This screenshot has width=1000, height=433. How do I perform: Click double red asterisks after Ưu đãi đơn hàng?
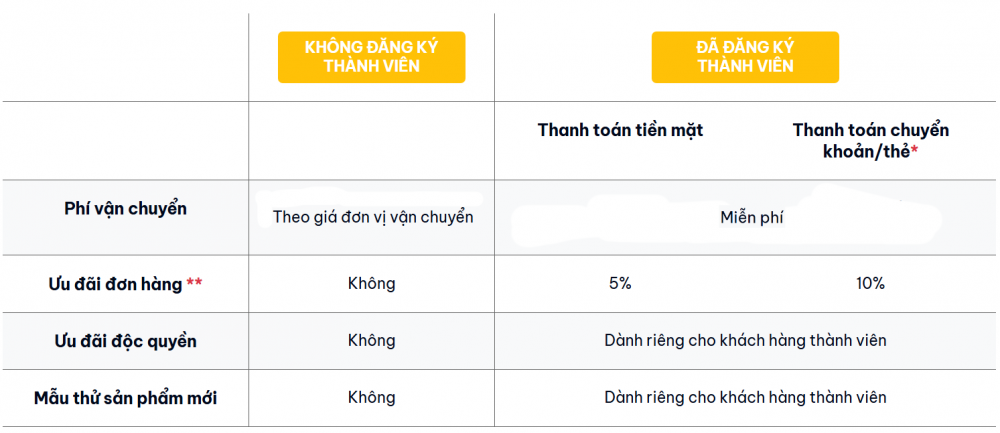194,282
